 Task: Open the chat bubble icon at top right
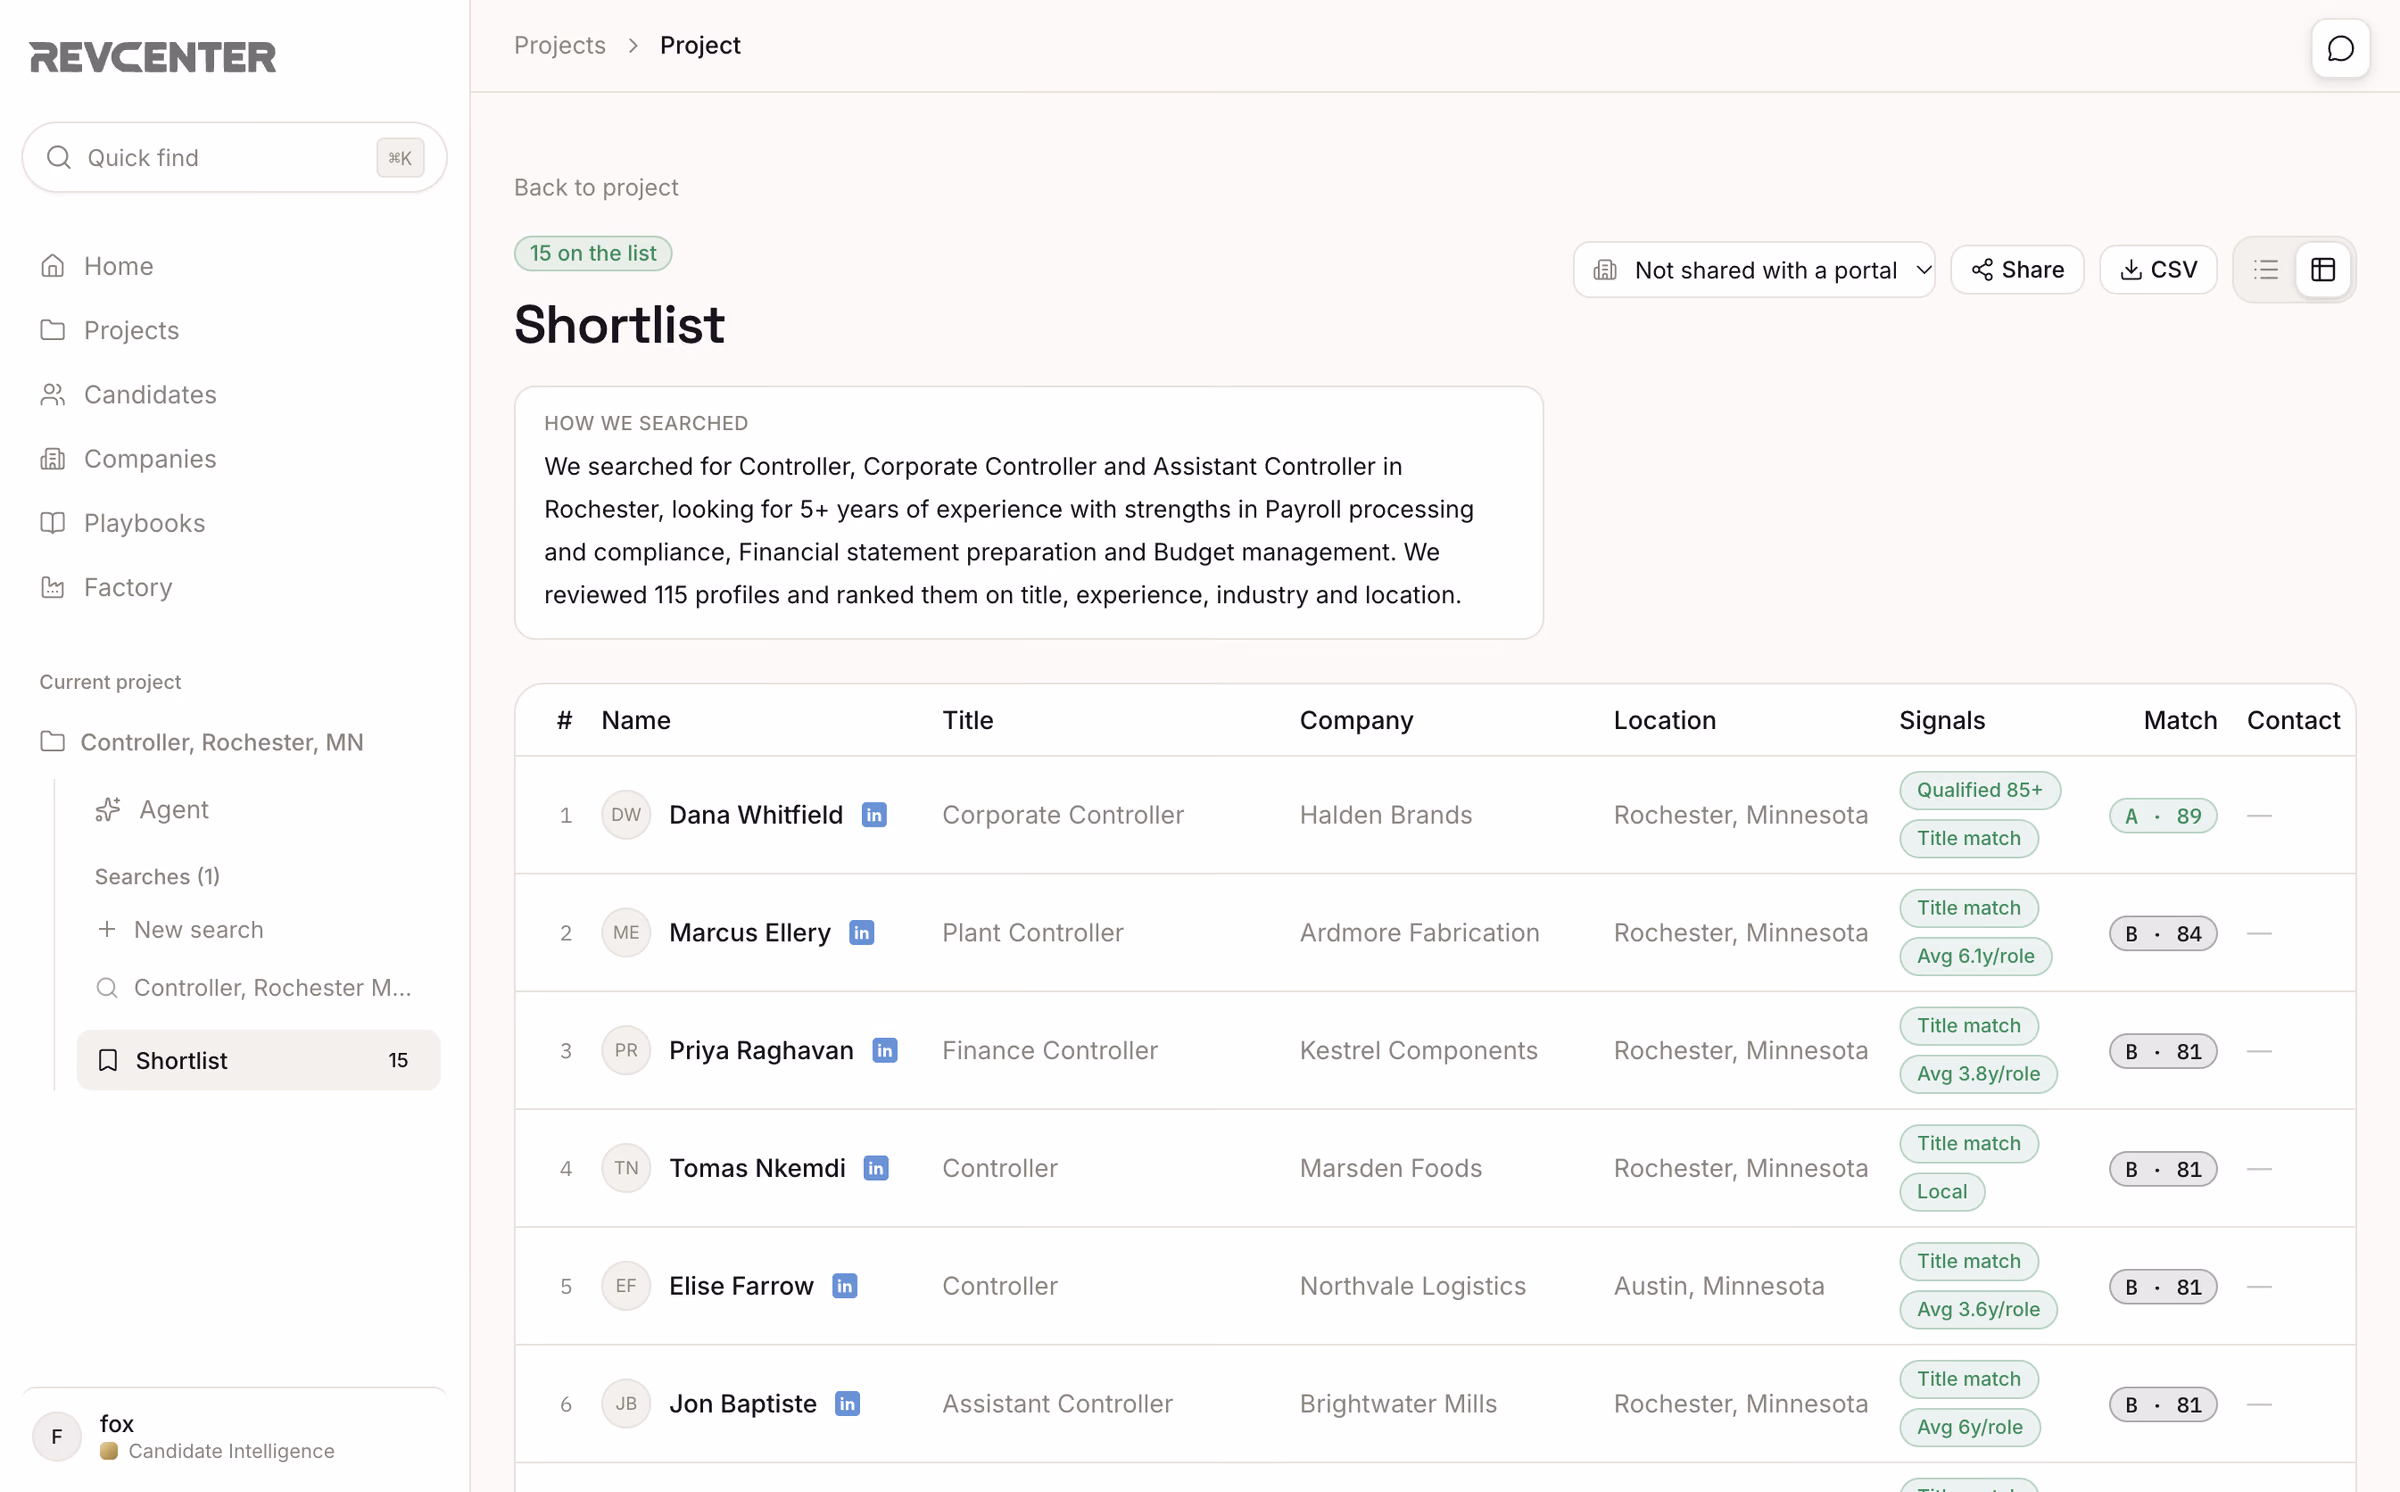pos(2340,48)
